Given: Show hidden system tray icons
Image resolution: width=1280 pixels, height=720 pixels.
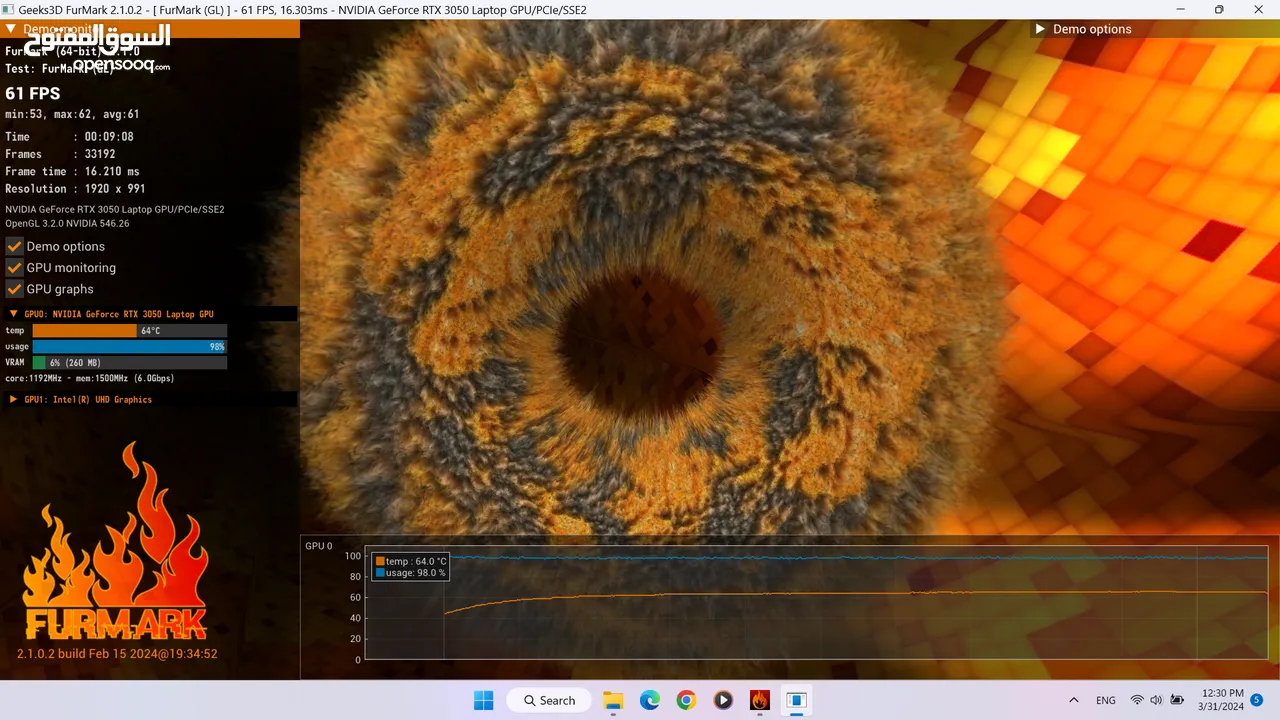Looking at the screenshot, I should [x=1074, y=700].
